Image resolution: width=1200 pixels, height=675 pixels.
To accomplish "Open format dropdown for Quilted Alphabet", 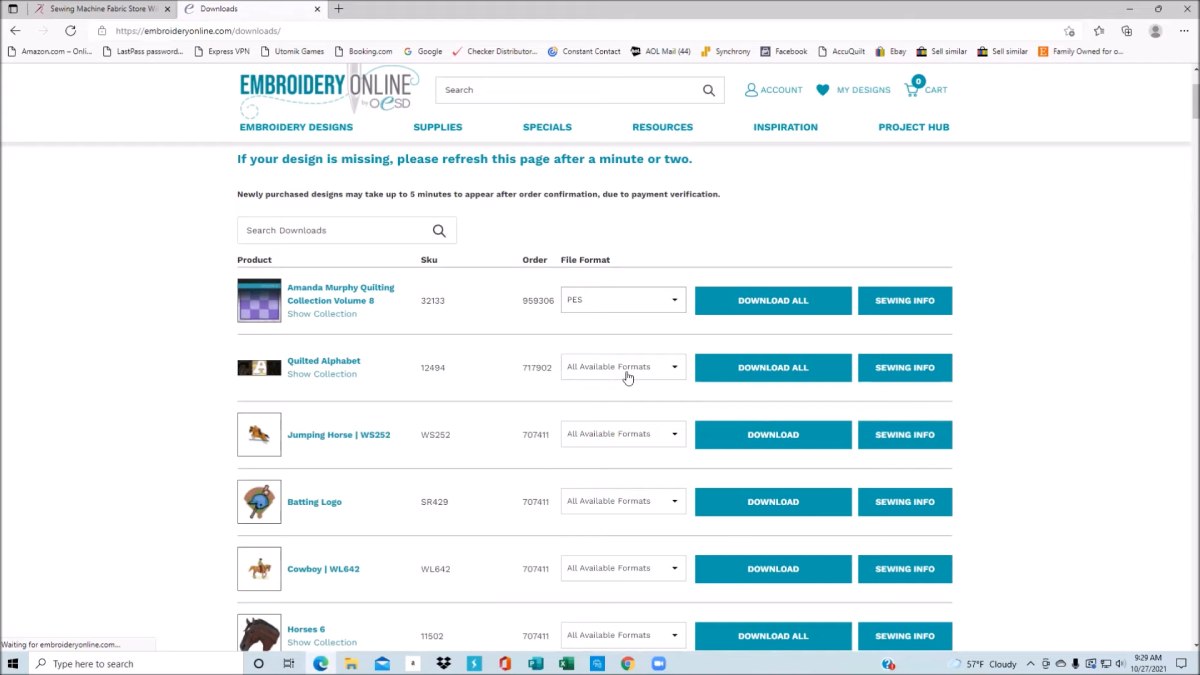I will 623,367.
